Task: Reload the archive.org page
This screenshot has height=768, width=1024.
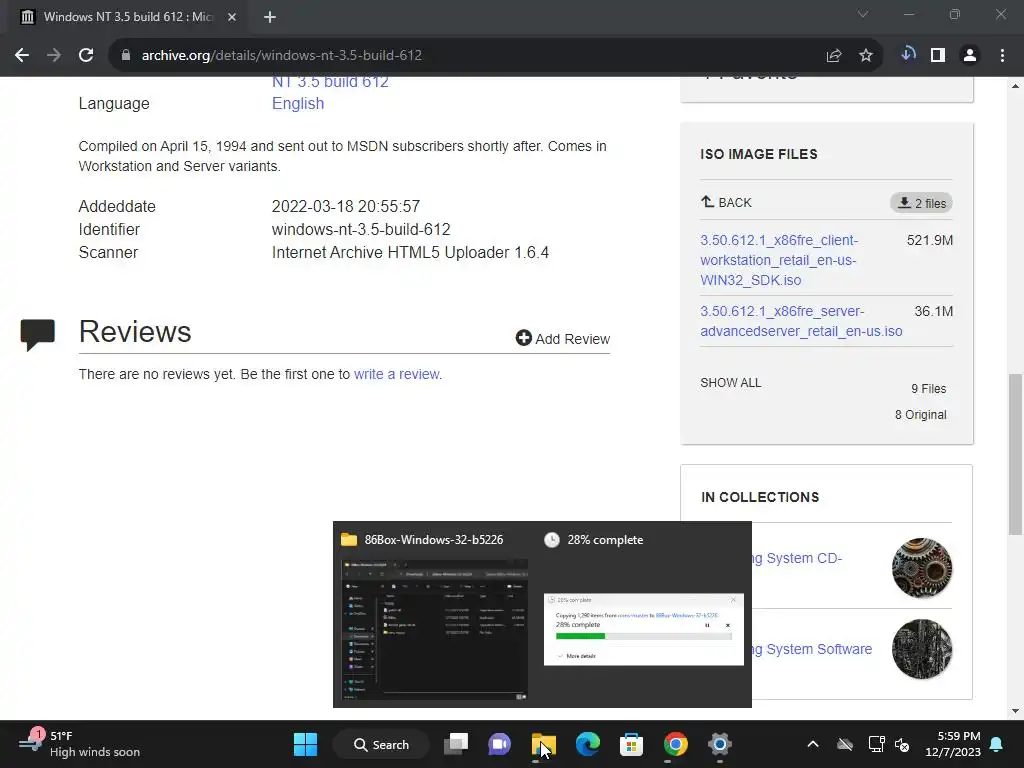Action: pyautogui.click(x=86, y=56)
